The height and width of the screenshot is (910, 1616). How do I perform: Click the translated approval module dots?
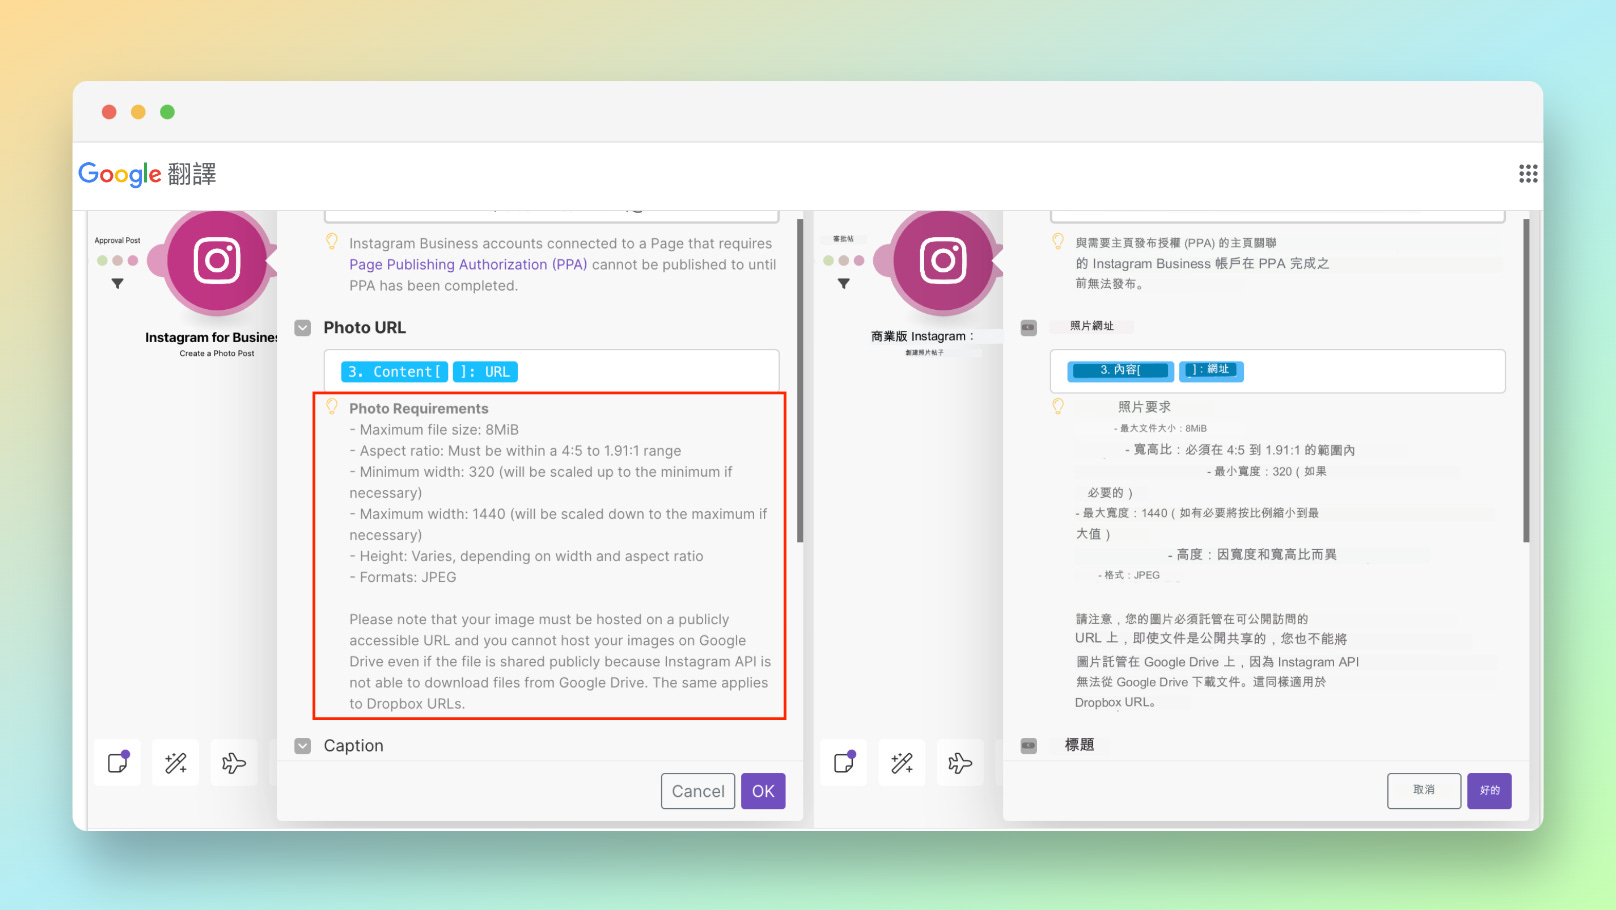click(843, 261)
